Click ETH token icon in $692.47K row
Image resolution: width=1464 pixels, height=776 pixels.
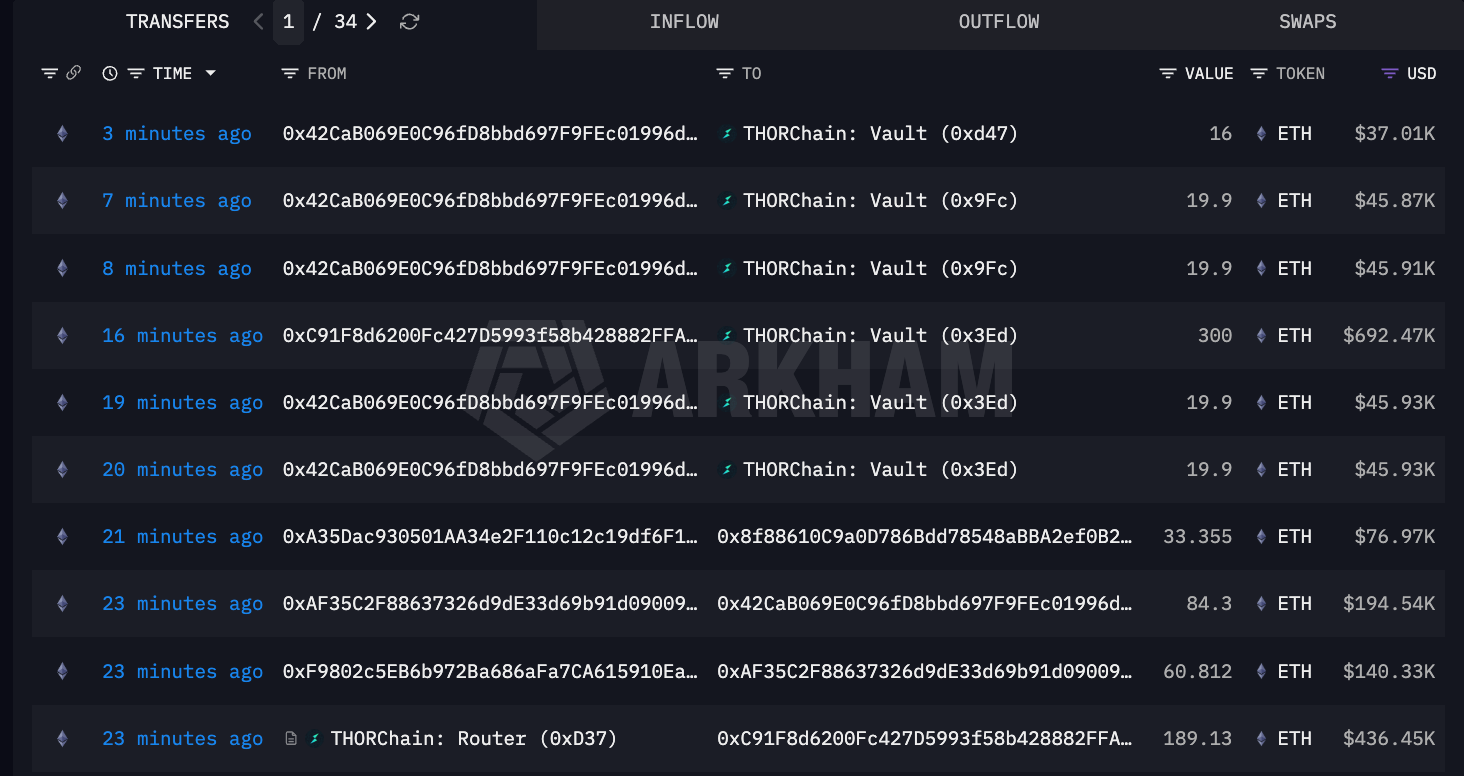(x=1260, y=336)
